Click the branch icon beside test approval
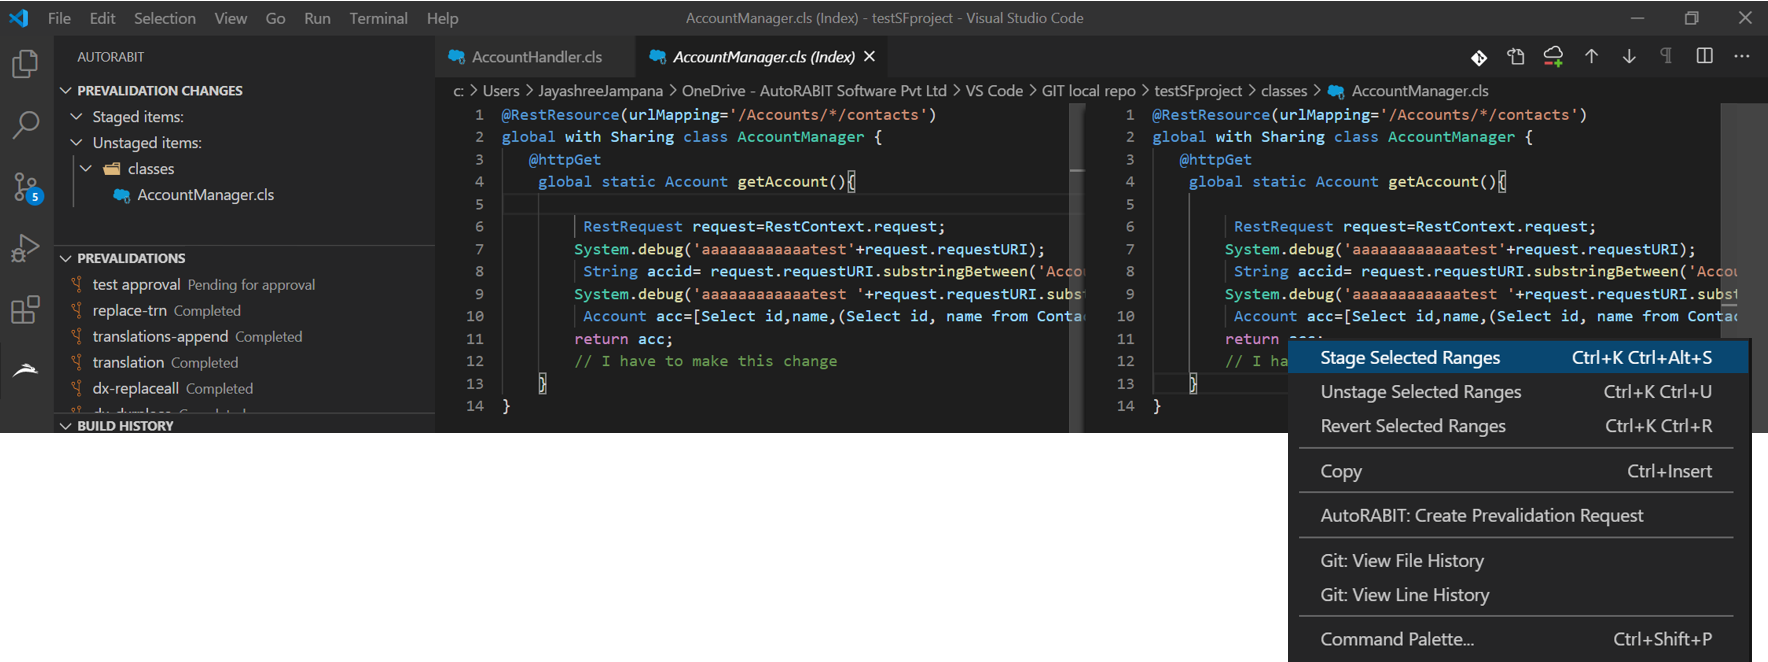1768x662 pixels. point(77,285)
